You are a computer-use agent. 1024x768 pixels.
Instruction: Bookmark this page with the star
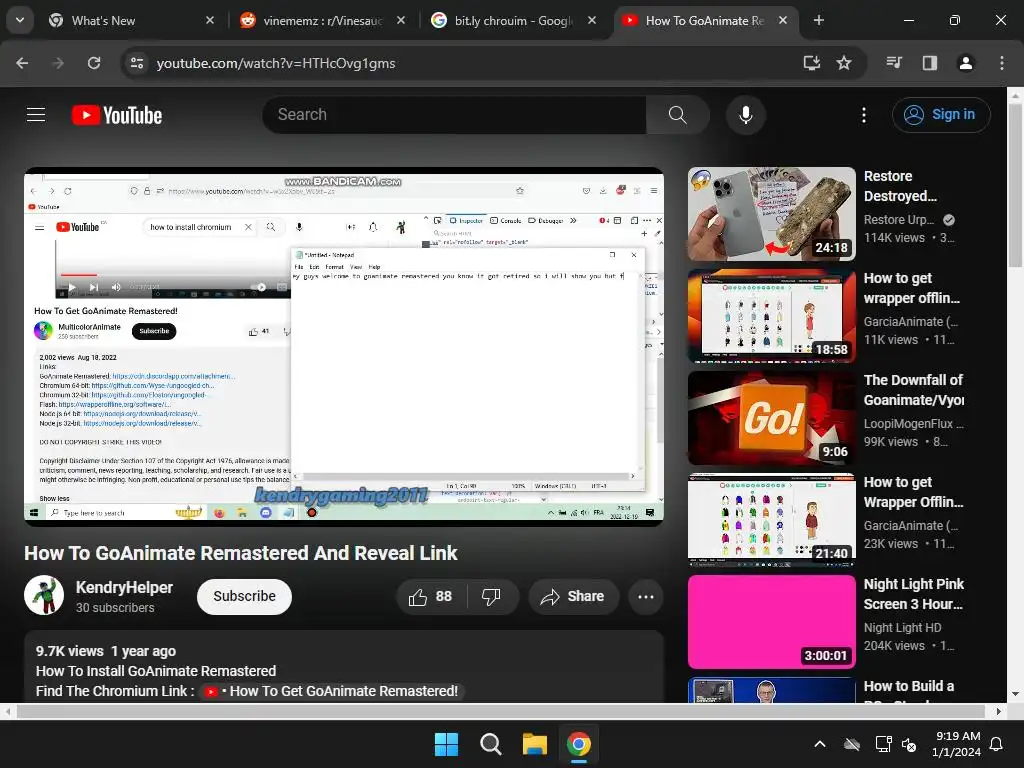coord(844,63)
